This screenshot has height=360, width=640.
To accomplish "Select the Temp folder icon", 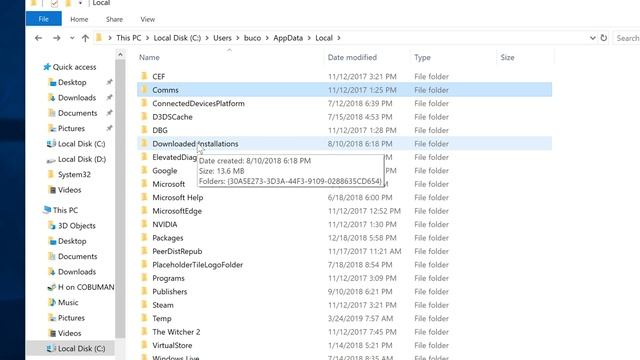I will click(144, 318).
